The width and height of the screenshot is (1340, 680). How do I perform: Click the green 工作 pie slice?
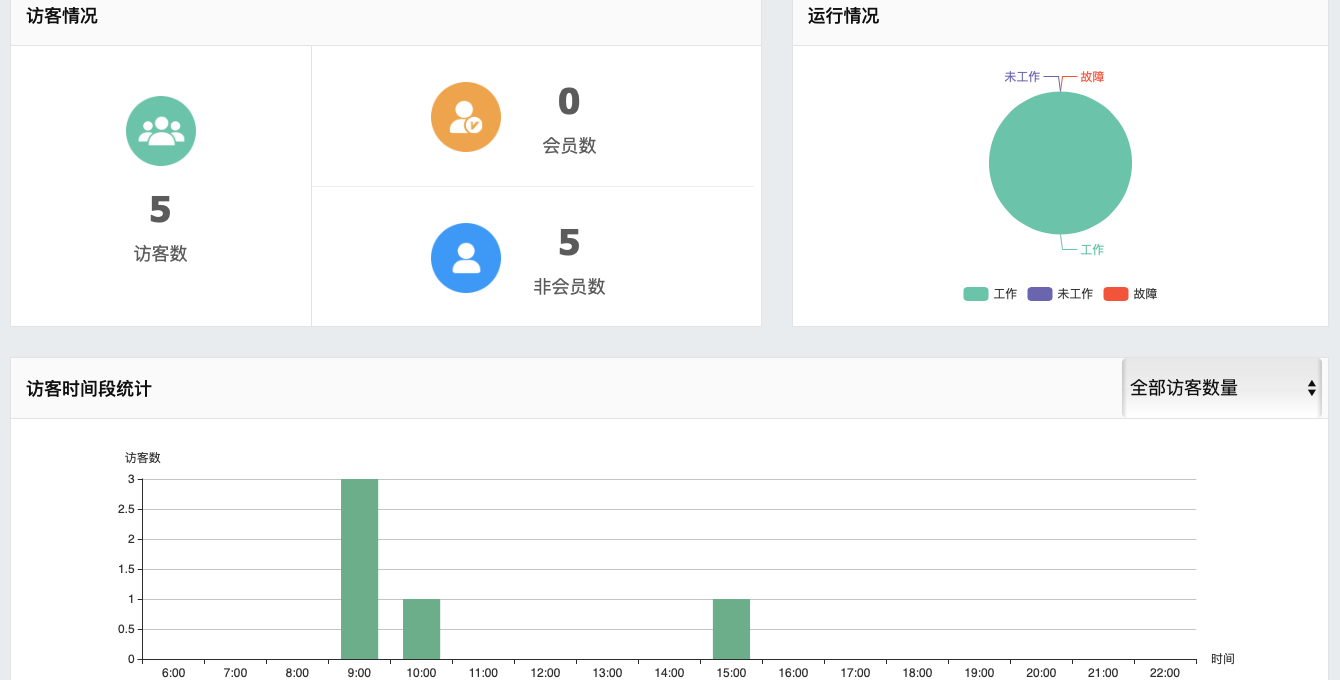click(1060, 164)
